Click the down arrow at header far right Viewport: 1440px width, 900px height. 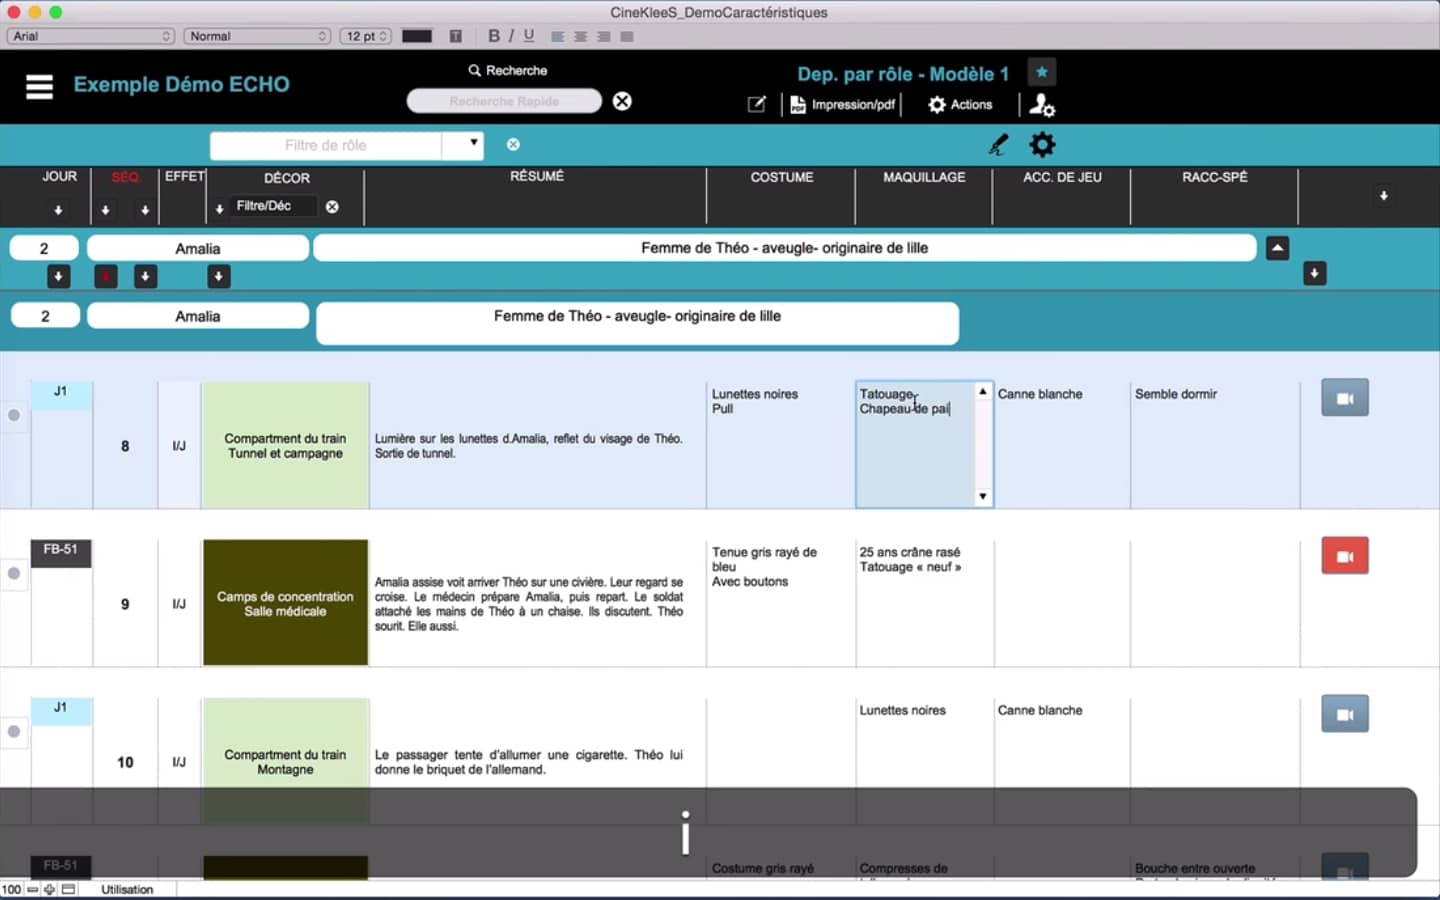tap(1384, 196)
